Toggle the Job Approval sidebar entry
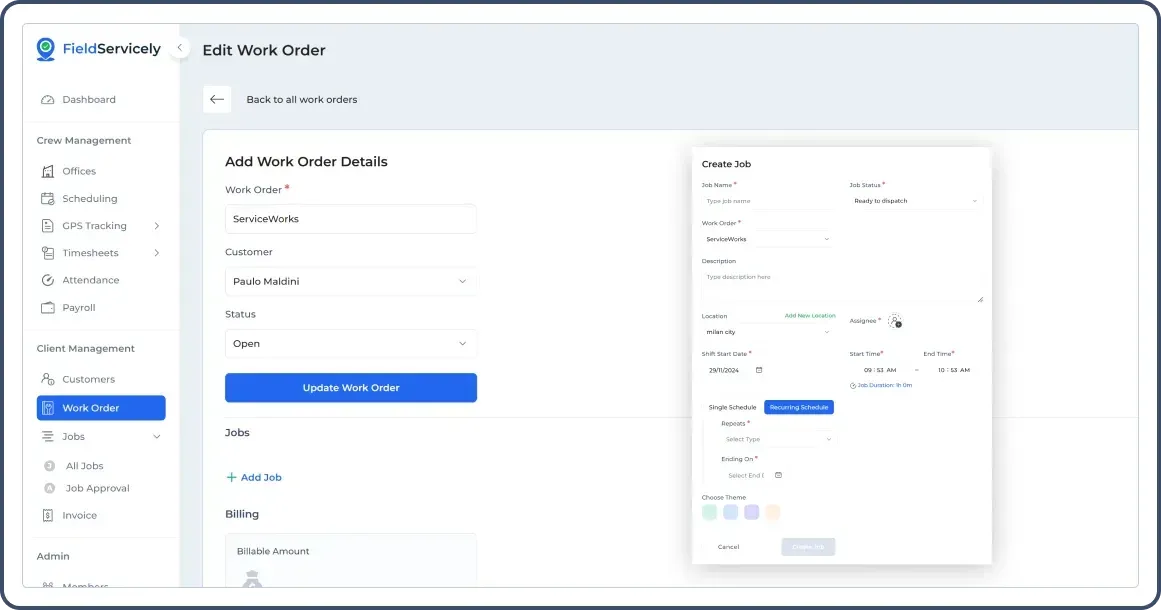Image resolution: width=1161 pixels, height=610 pixels. pyautogui.click(x=96, y=488)
